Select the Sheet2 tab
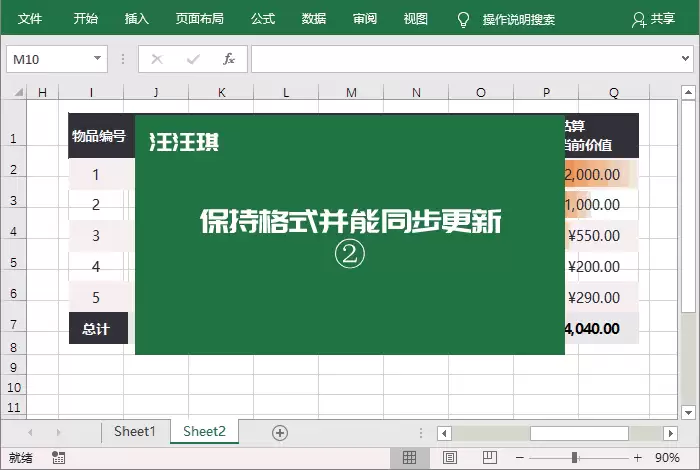 click(x=204, y=431)
